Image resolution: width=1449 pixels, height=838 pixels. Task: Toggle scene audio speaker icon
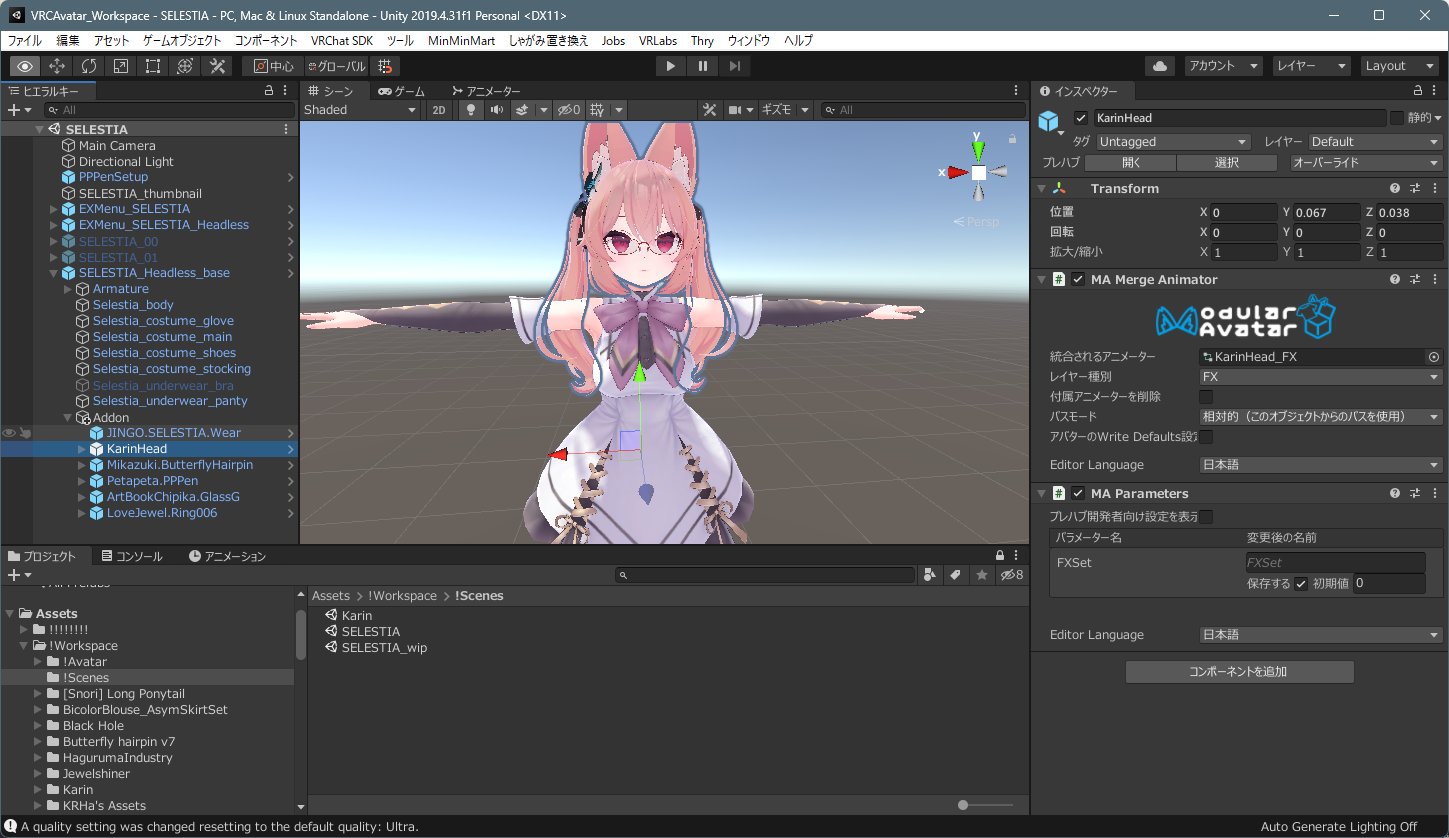pos(497,110)
